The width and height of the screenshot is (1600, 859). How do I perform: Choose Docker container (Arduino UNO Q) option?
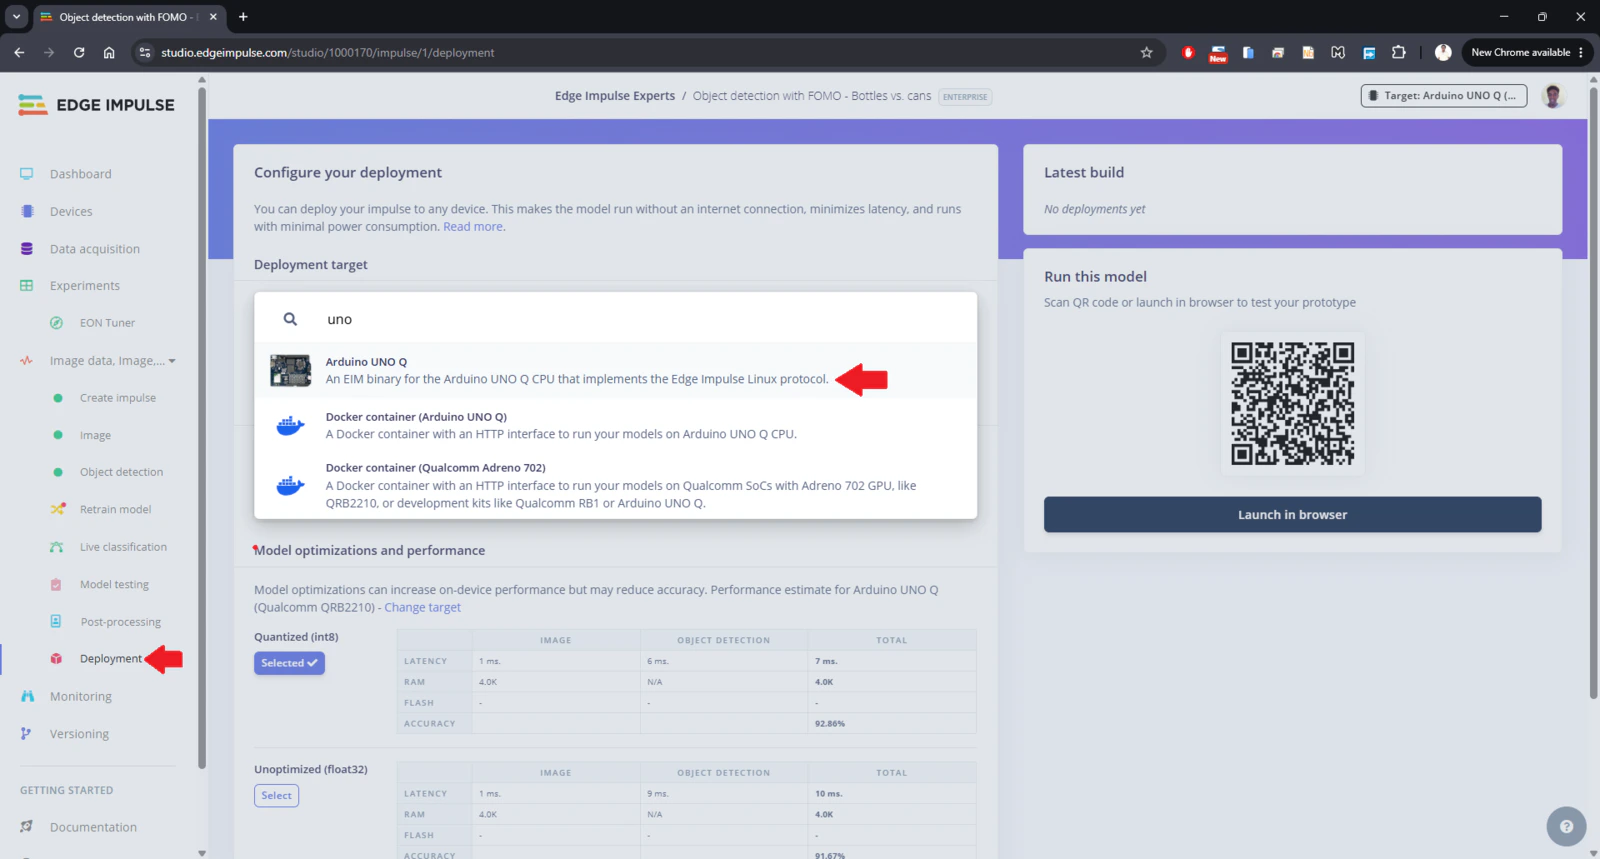[x=615, y=425]
